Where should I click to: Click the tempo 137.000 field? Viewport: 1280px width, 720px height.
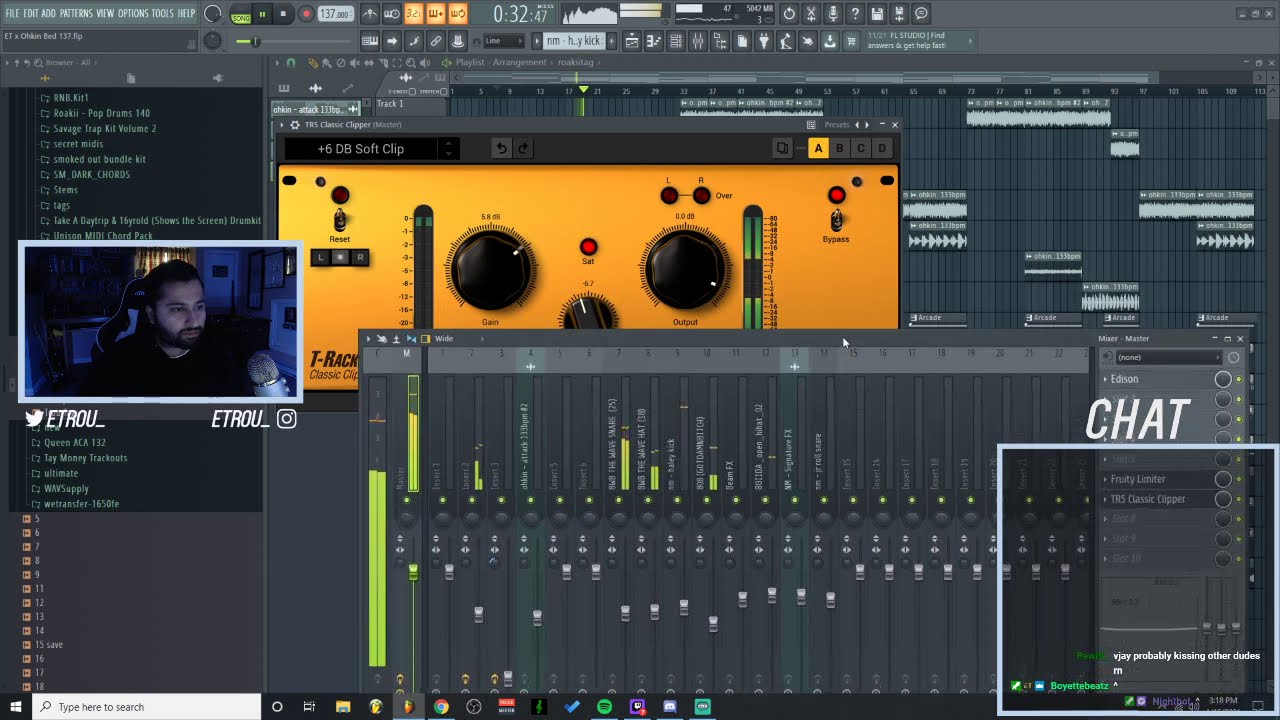coord(335,14)
